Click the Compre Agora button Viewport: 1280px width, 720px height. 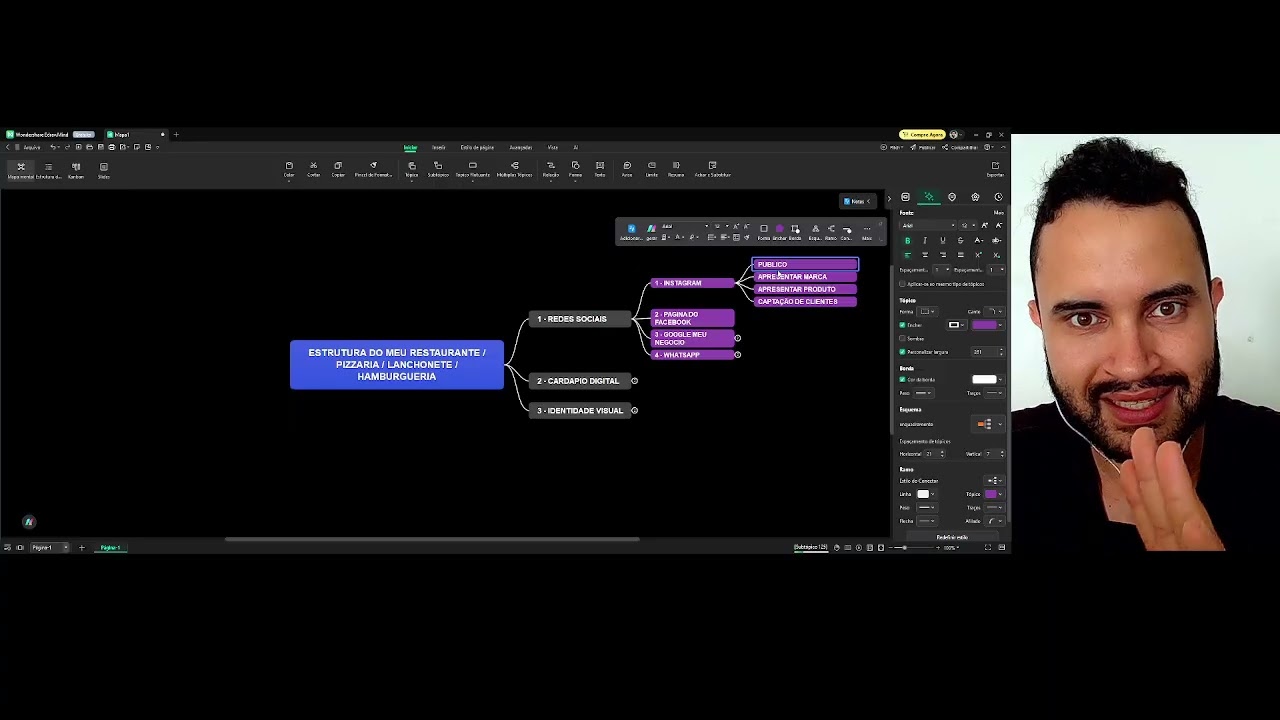(x=922, y=135)
